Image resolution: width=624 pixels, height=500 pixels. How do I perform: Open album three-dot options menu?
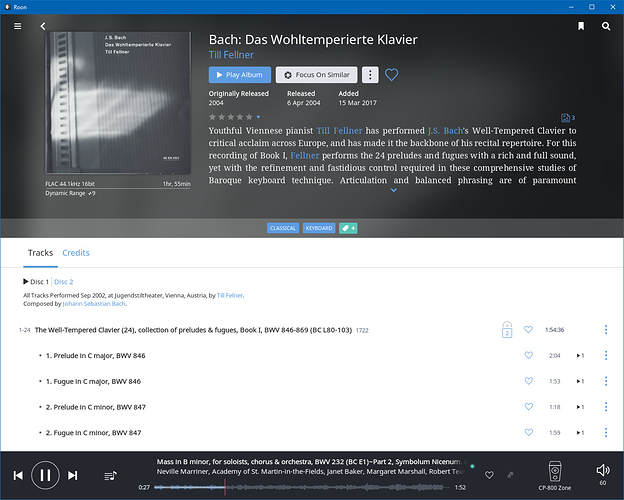click(370, 75)
